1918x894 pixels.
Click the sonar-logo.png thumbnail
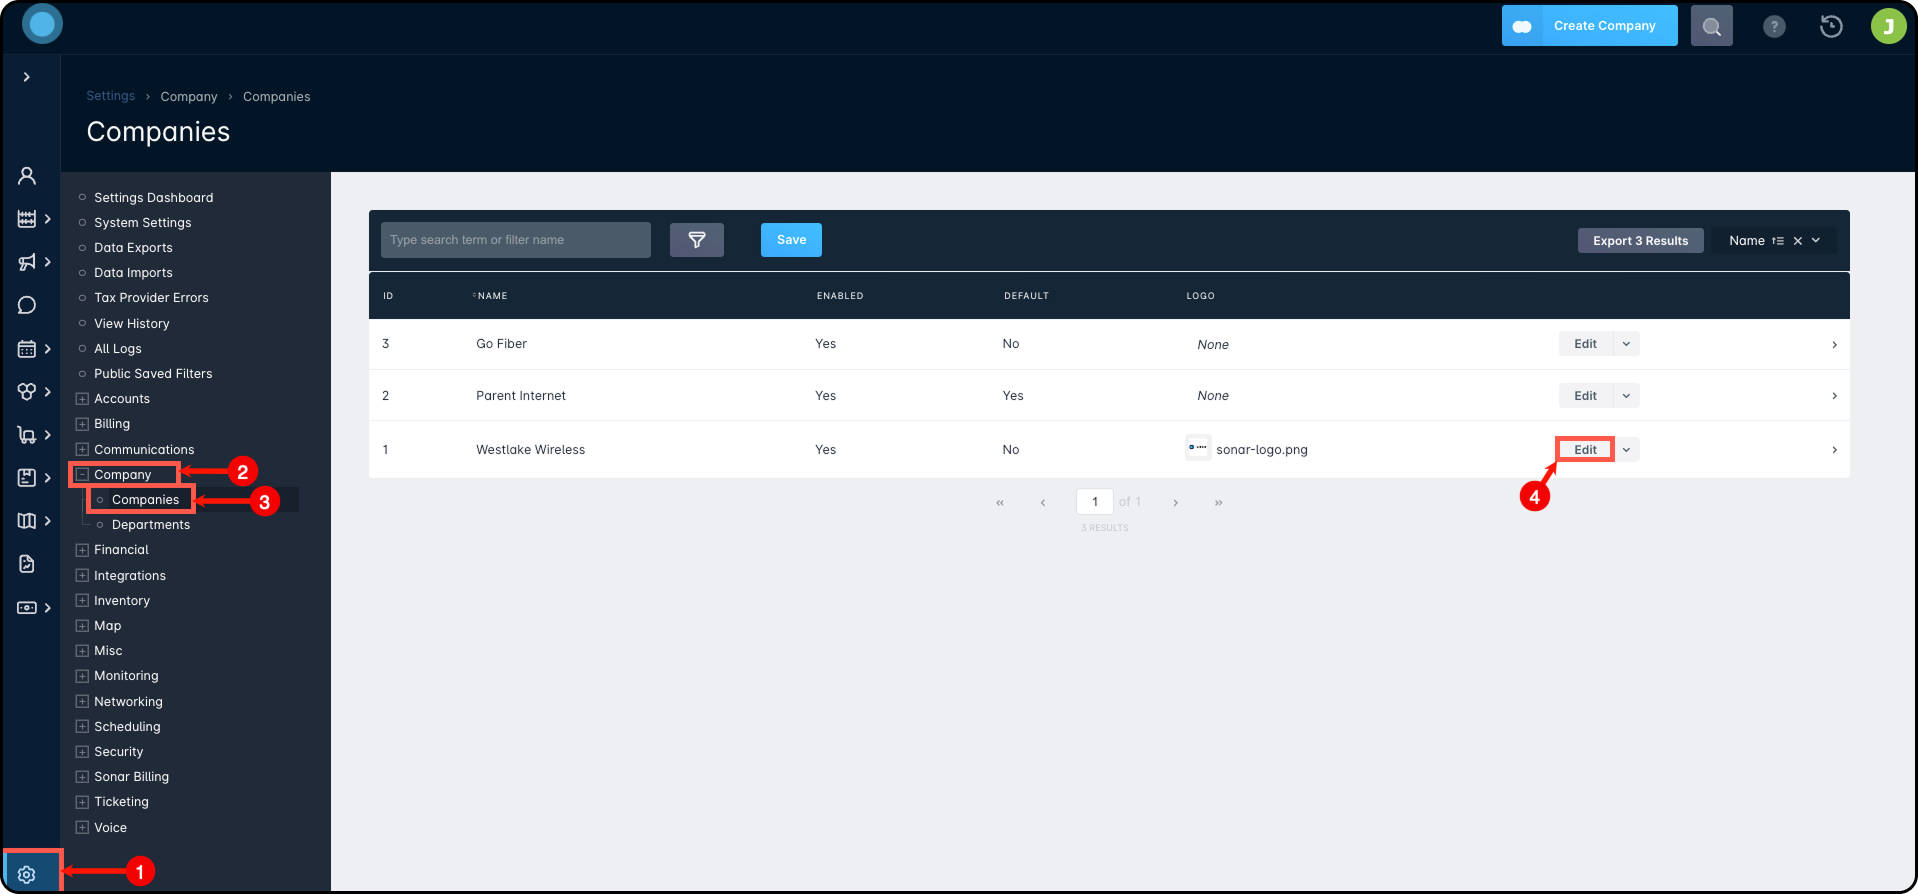(1198, 448)
